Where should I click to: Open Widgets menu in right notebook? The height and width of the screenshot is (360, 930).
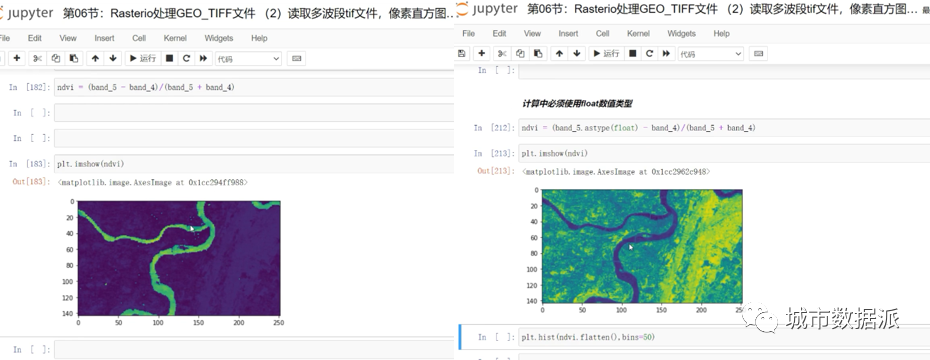681,34
